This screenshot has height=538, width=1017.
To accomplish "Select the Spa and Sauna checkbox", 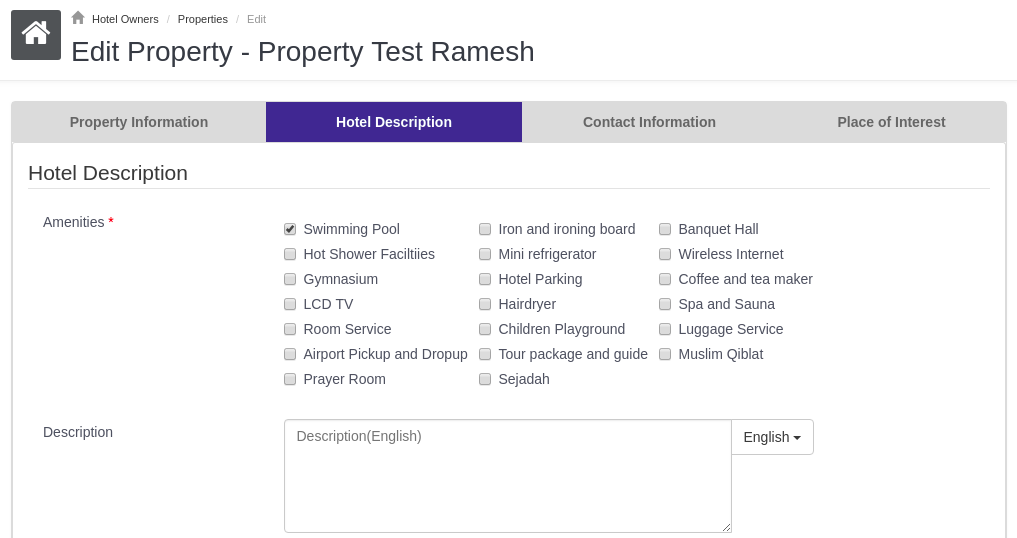I will pyautogui.click(x=665, y=304).
